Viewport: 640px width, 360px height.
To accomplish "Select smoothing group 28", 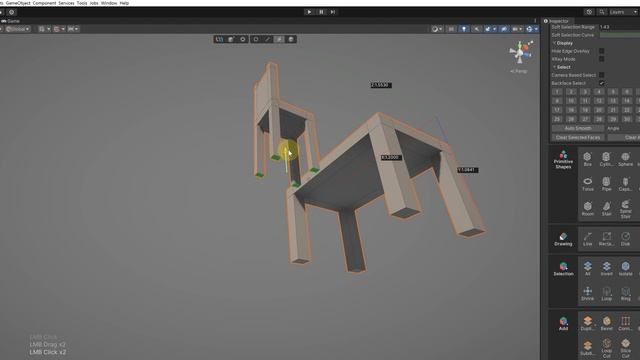I will tap(599, 119).
